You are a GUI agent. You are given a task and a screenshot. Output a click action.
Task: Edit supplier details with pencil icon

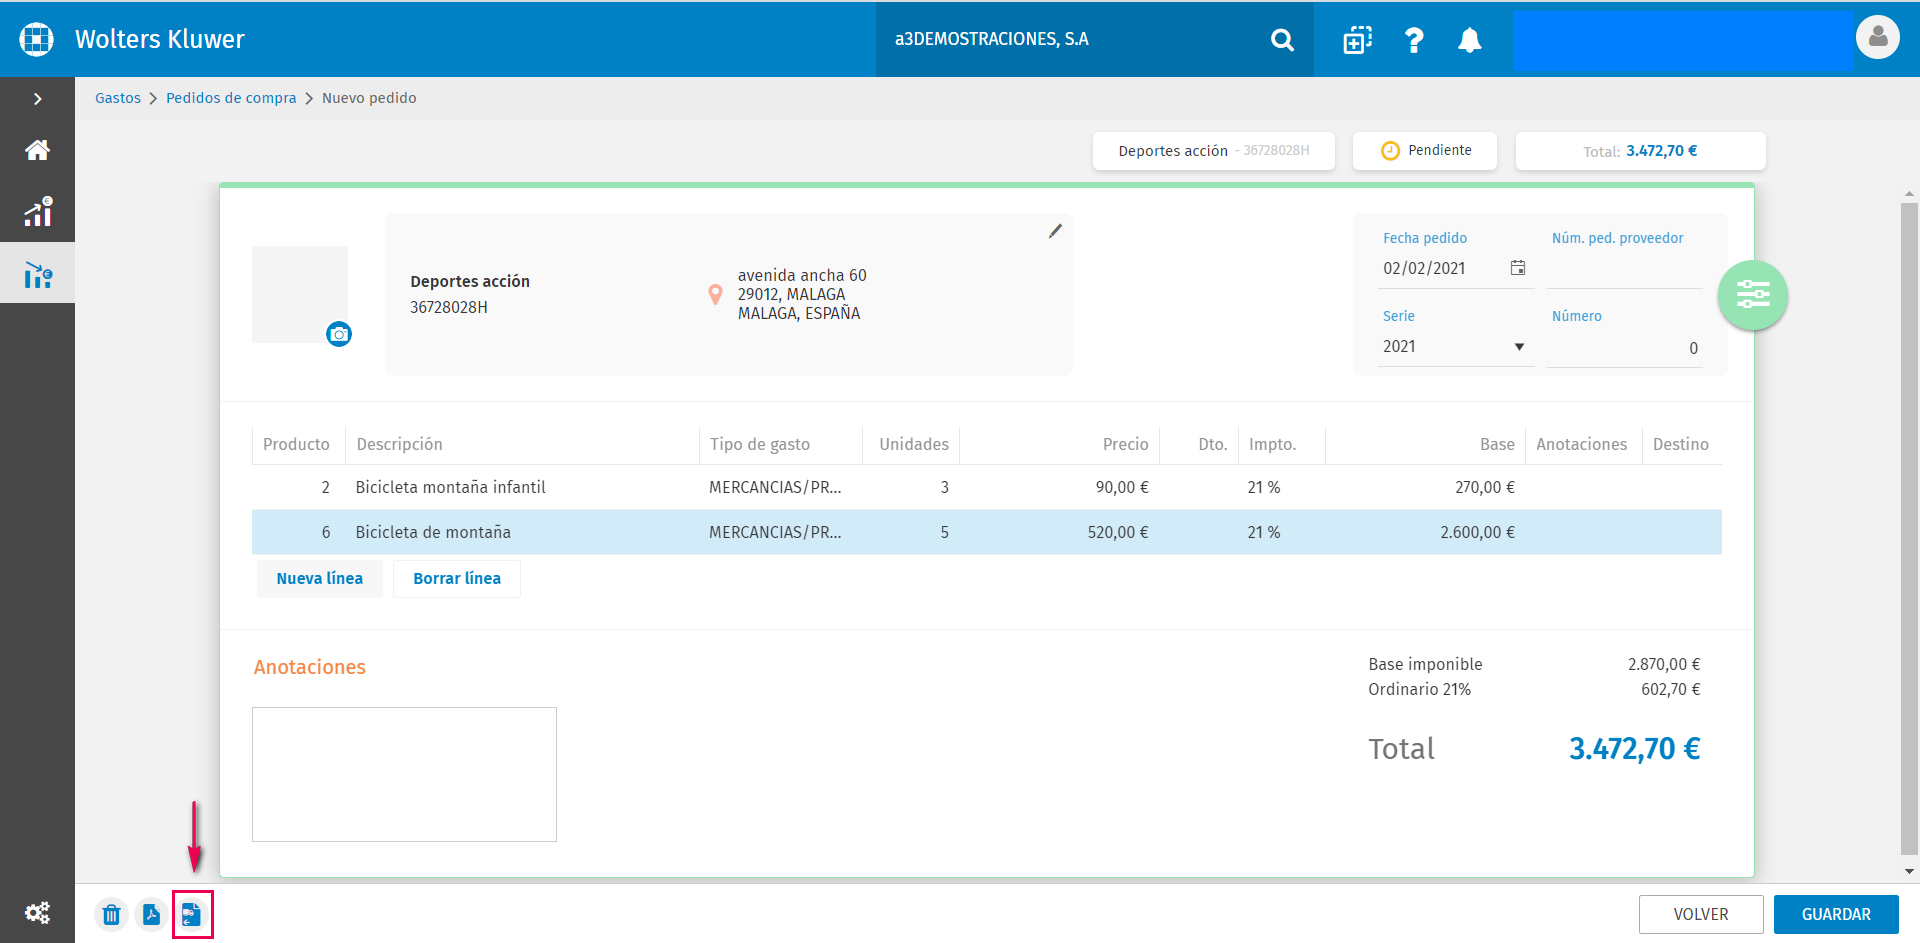[1055, 231]
